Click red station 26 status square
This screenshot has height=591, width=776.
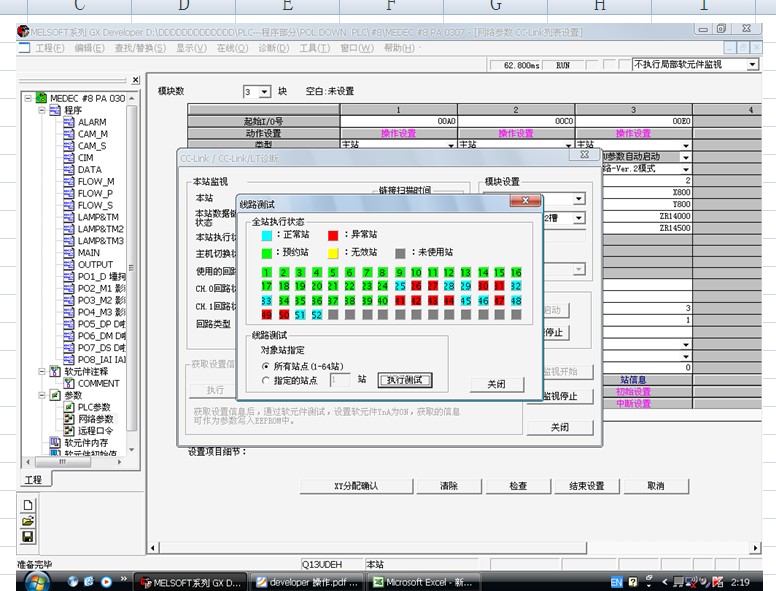(416, 286)
